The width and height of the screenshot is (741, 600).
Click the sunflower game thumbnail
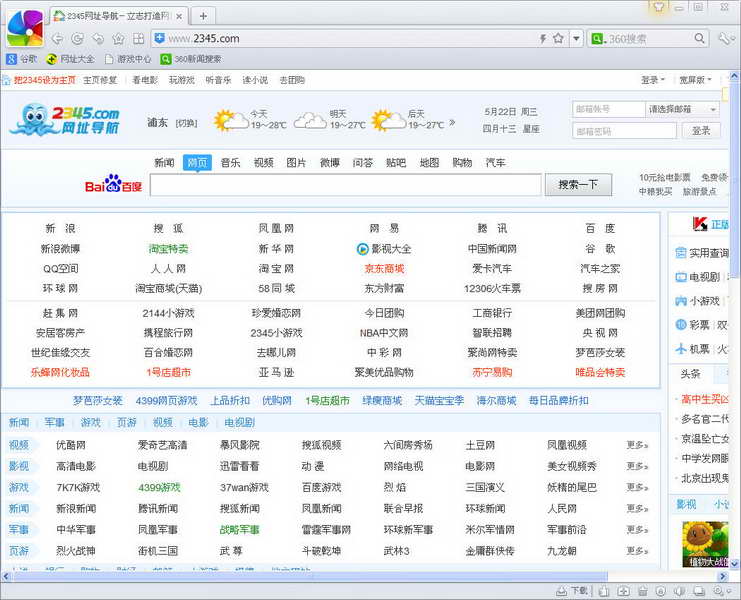[x=705, y=544]
